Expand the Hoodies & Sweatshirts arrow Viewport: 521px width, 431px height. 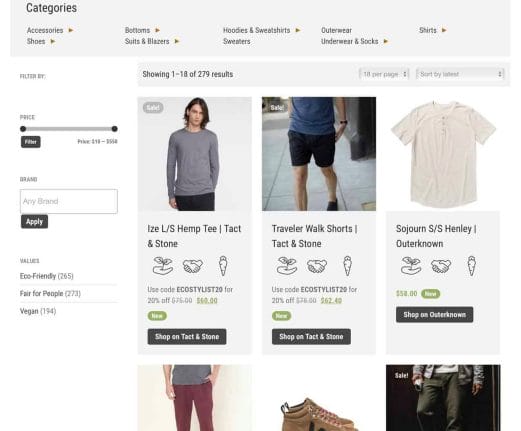pyautogui.click(x=298, y=30)
